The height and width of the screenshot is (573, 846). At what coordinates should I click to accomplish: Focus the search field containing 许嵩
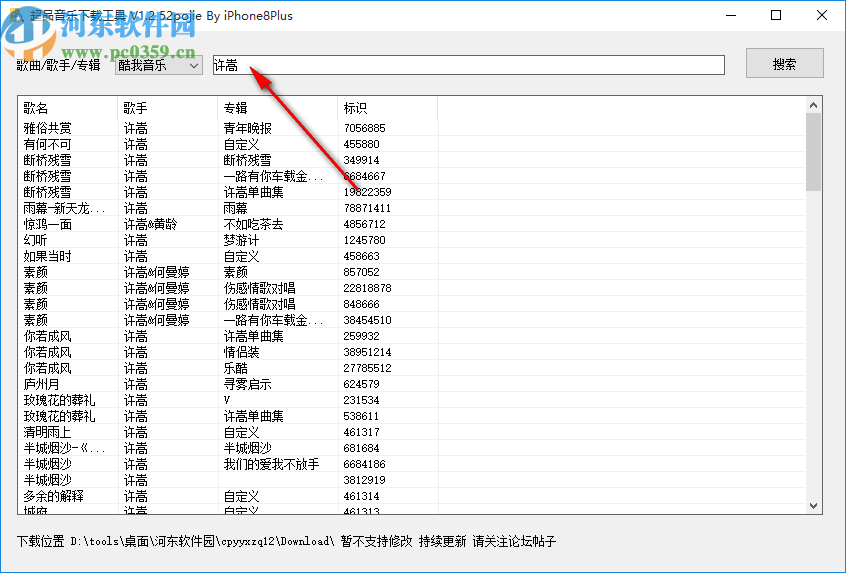click(x=468, y=65)
